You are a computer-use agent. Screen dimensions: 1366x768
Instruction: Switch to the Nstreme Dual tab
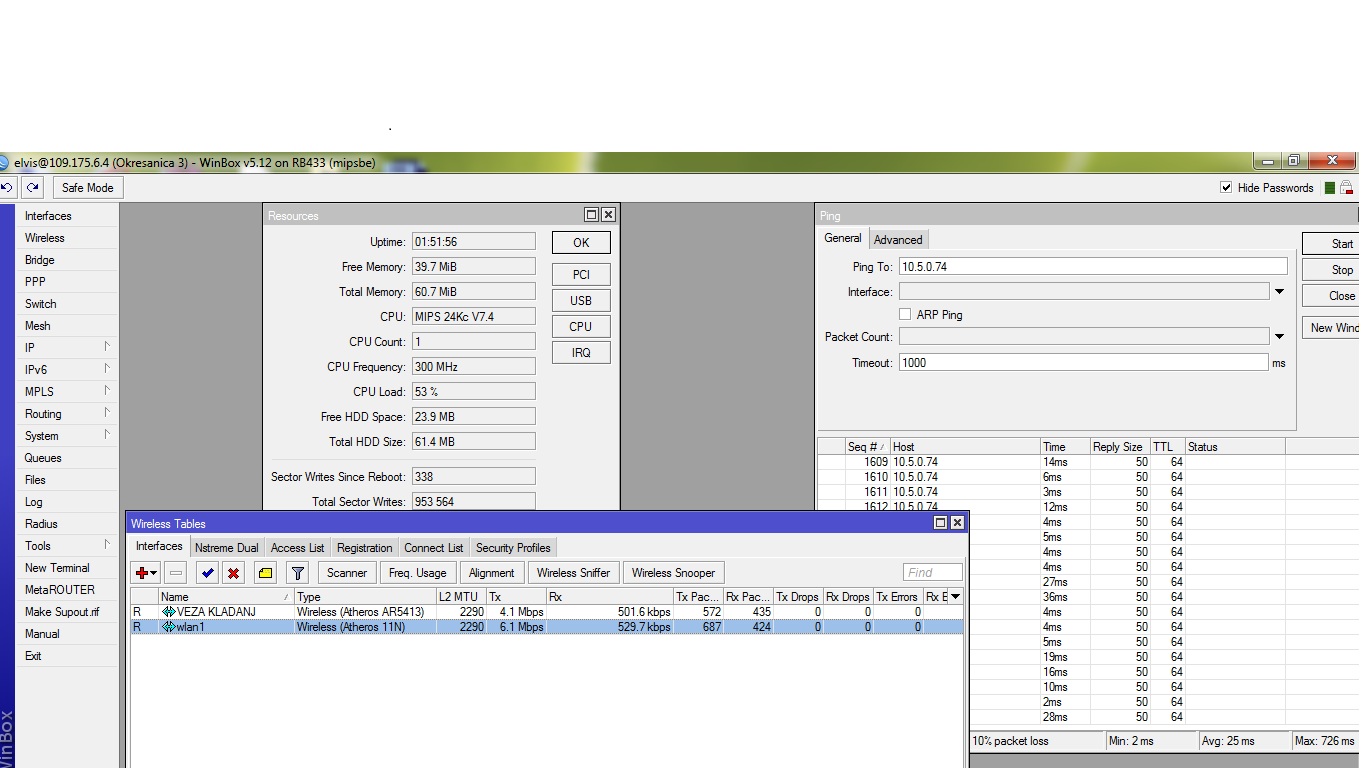click(227, 548)
